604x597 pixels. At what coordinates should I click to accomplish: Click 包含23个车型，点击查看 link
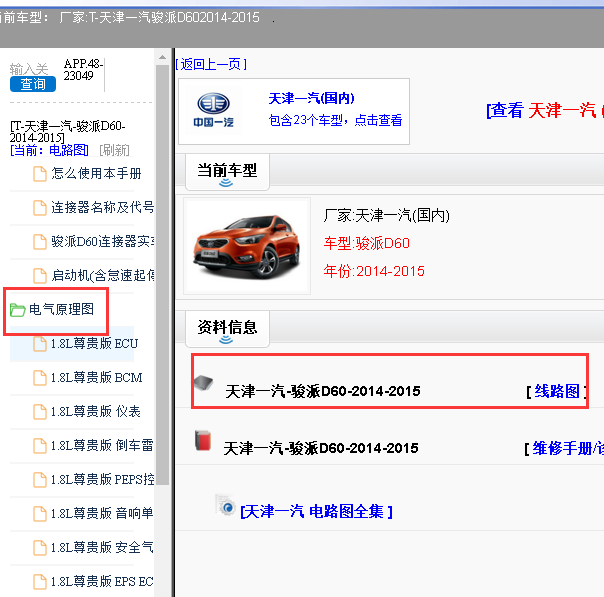[335, 120]
